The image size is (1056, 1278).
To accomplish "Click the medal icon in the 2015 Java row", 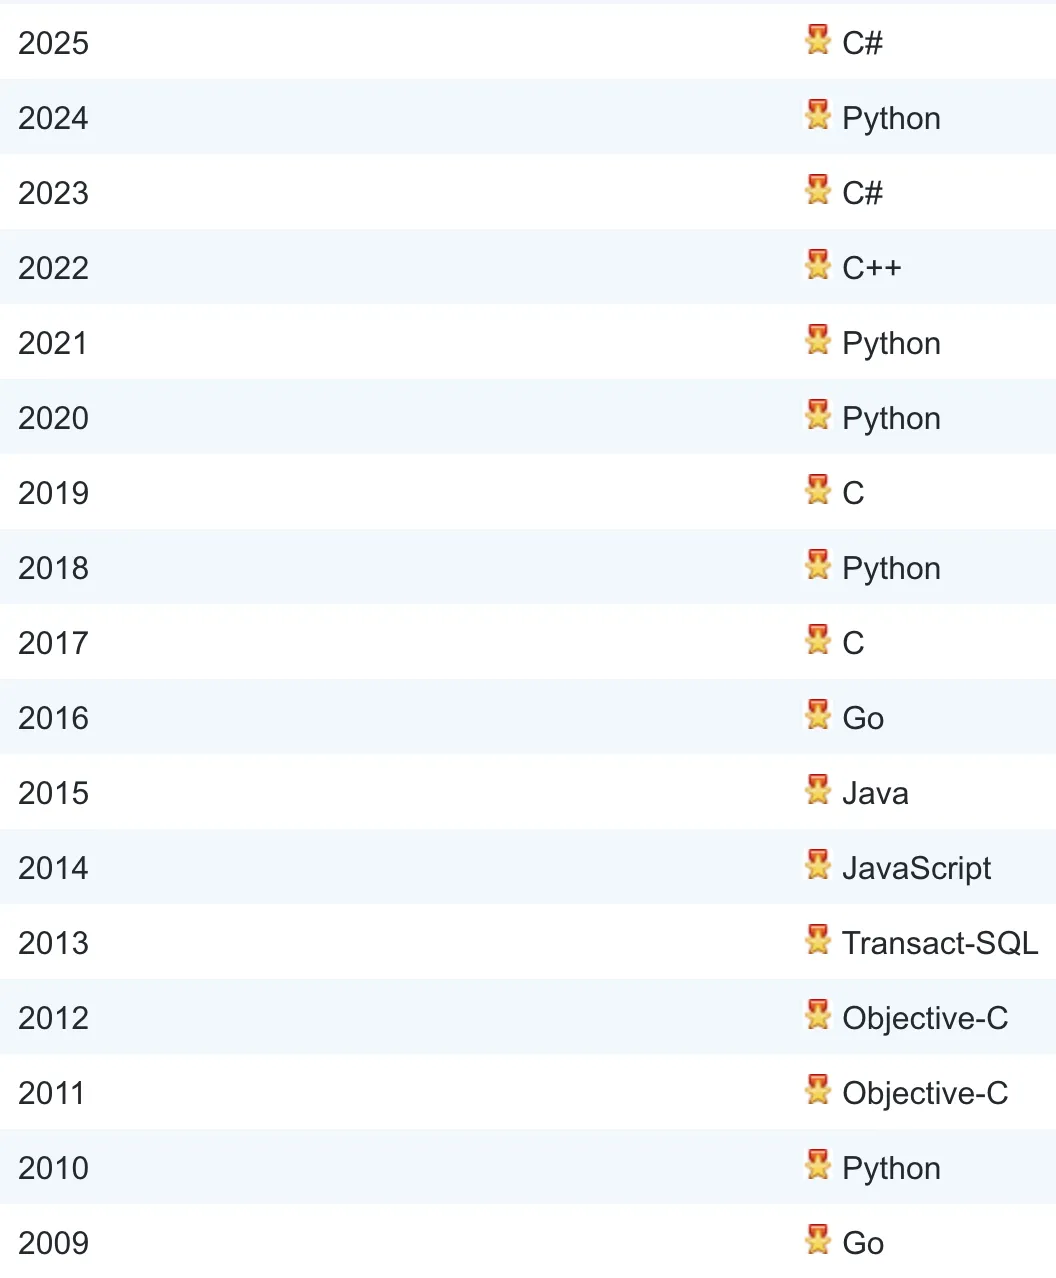I will tap(818, 789).
